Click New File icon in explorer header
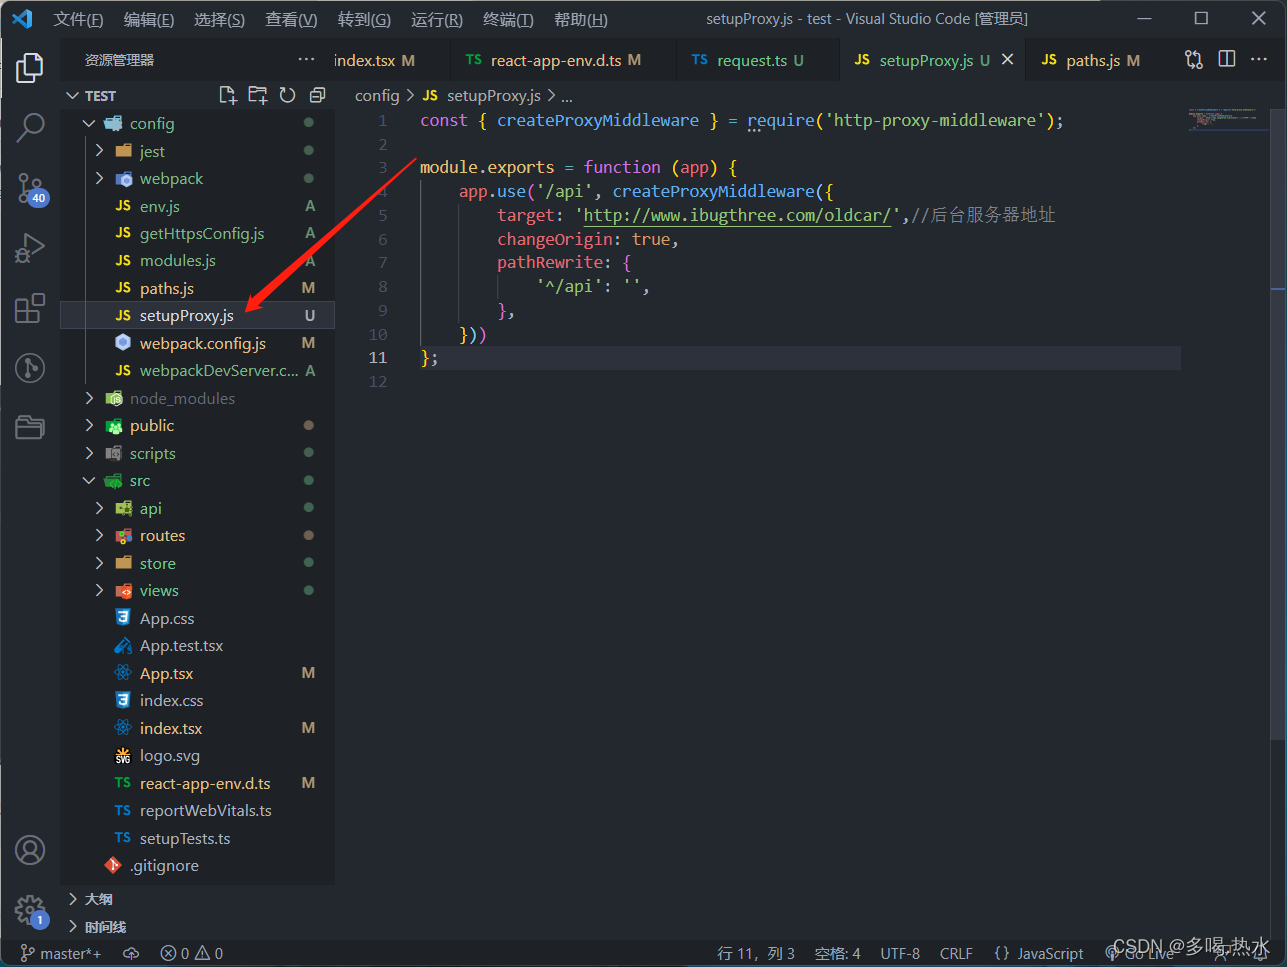 tap(228, 95)
